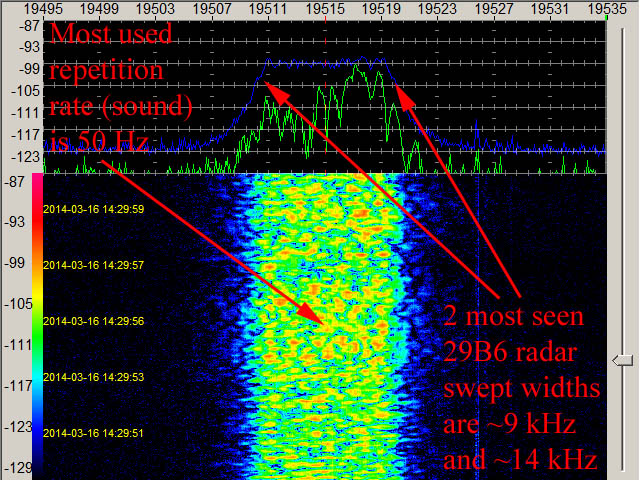Click the -87 dB label on spectrum axis
This screenshot has width=640, height=480.
[29, 27]
